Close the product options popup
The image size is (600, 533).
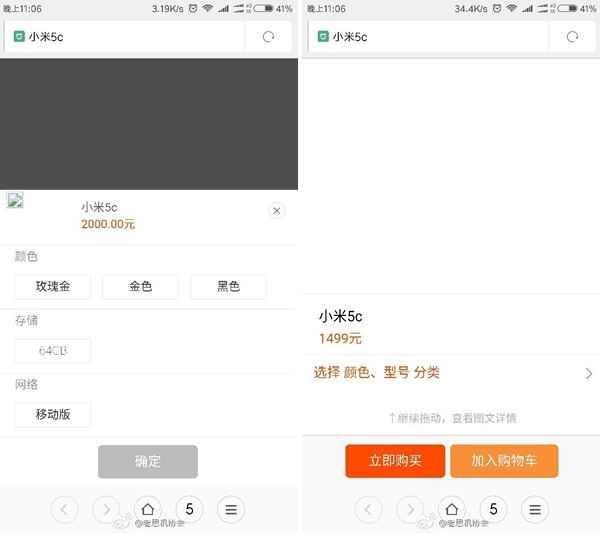coord(277,210)
